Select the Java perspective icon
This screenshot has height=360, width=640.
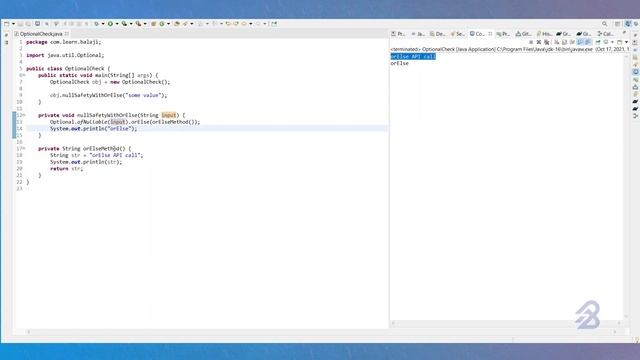click(628, 24)
